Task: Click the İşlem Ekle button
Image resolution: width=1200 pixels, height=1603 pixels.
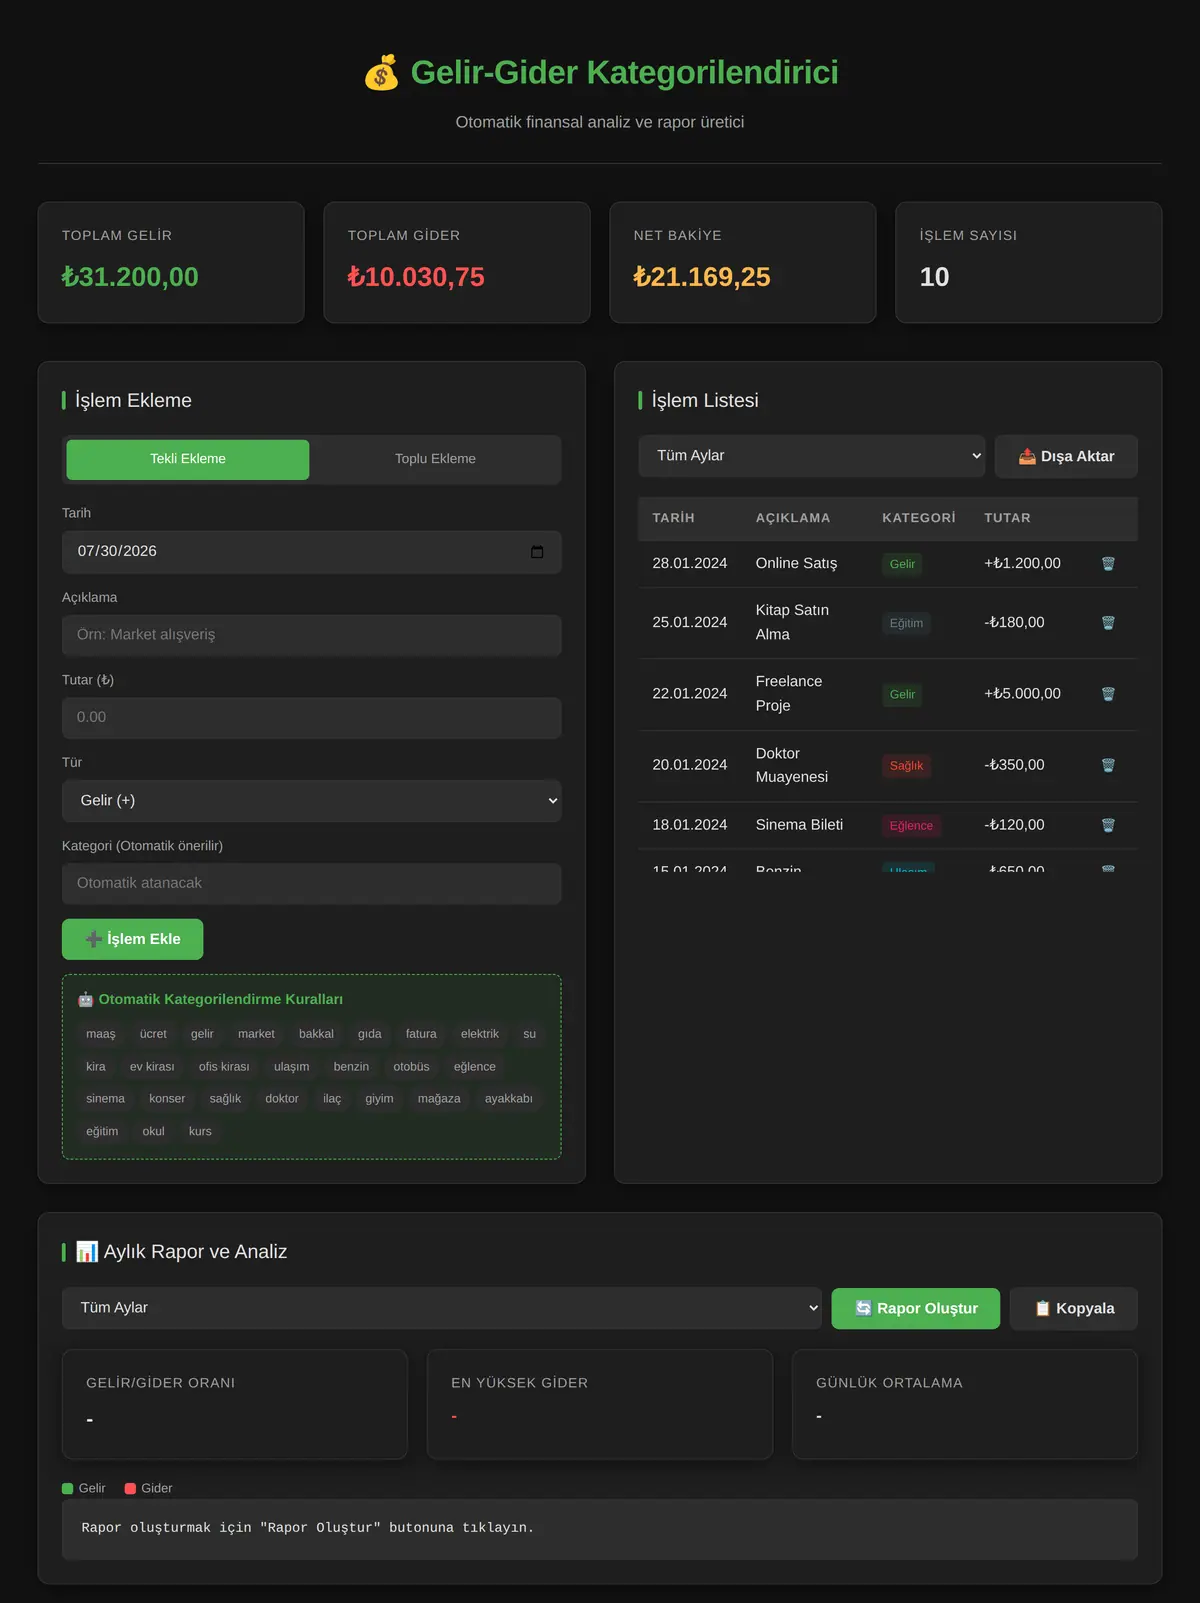Action: tap(133, 939)
